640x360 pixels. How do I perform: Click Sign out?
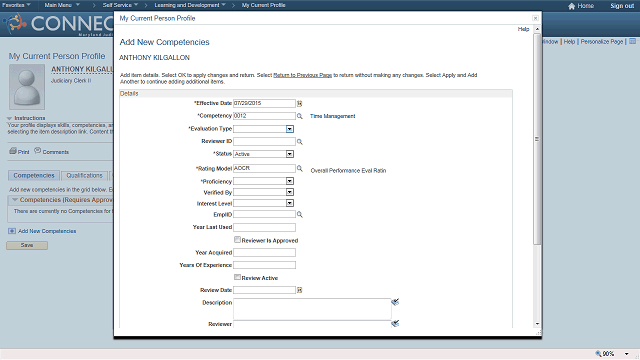pos(622,6)
